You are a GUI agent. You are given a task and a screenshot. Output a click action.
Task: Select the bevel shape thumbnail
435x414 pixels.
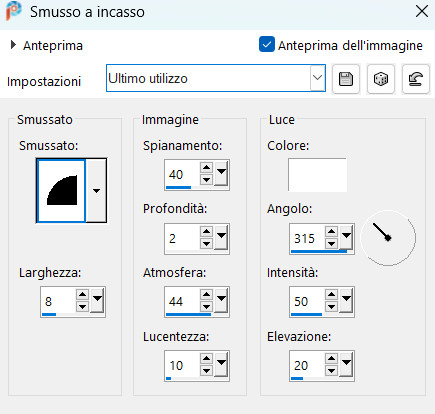pyautogui.click(x=61, y=191)
